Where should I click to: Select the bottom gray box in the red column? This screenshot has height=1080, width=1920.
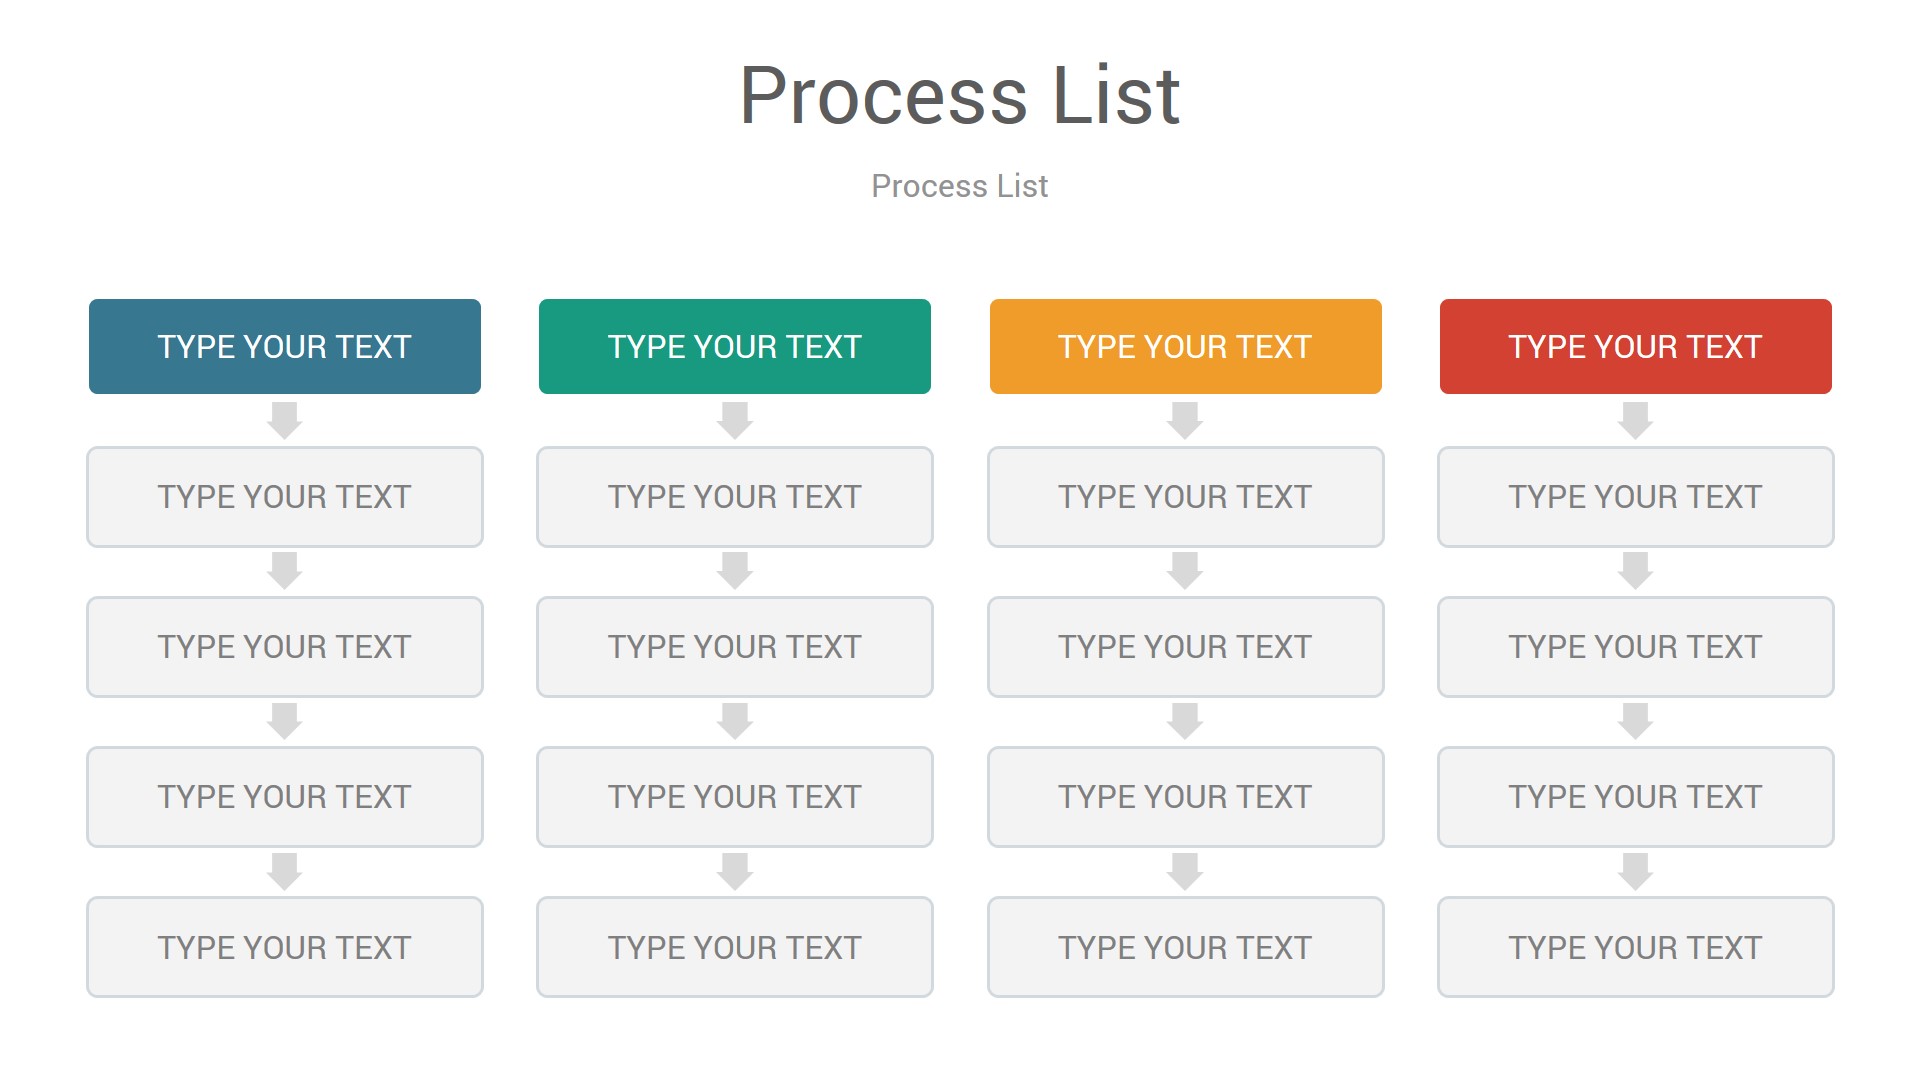click(1635, 947)
